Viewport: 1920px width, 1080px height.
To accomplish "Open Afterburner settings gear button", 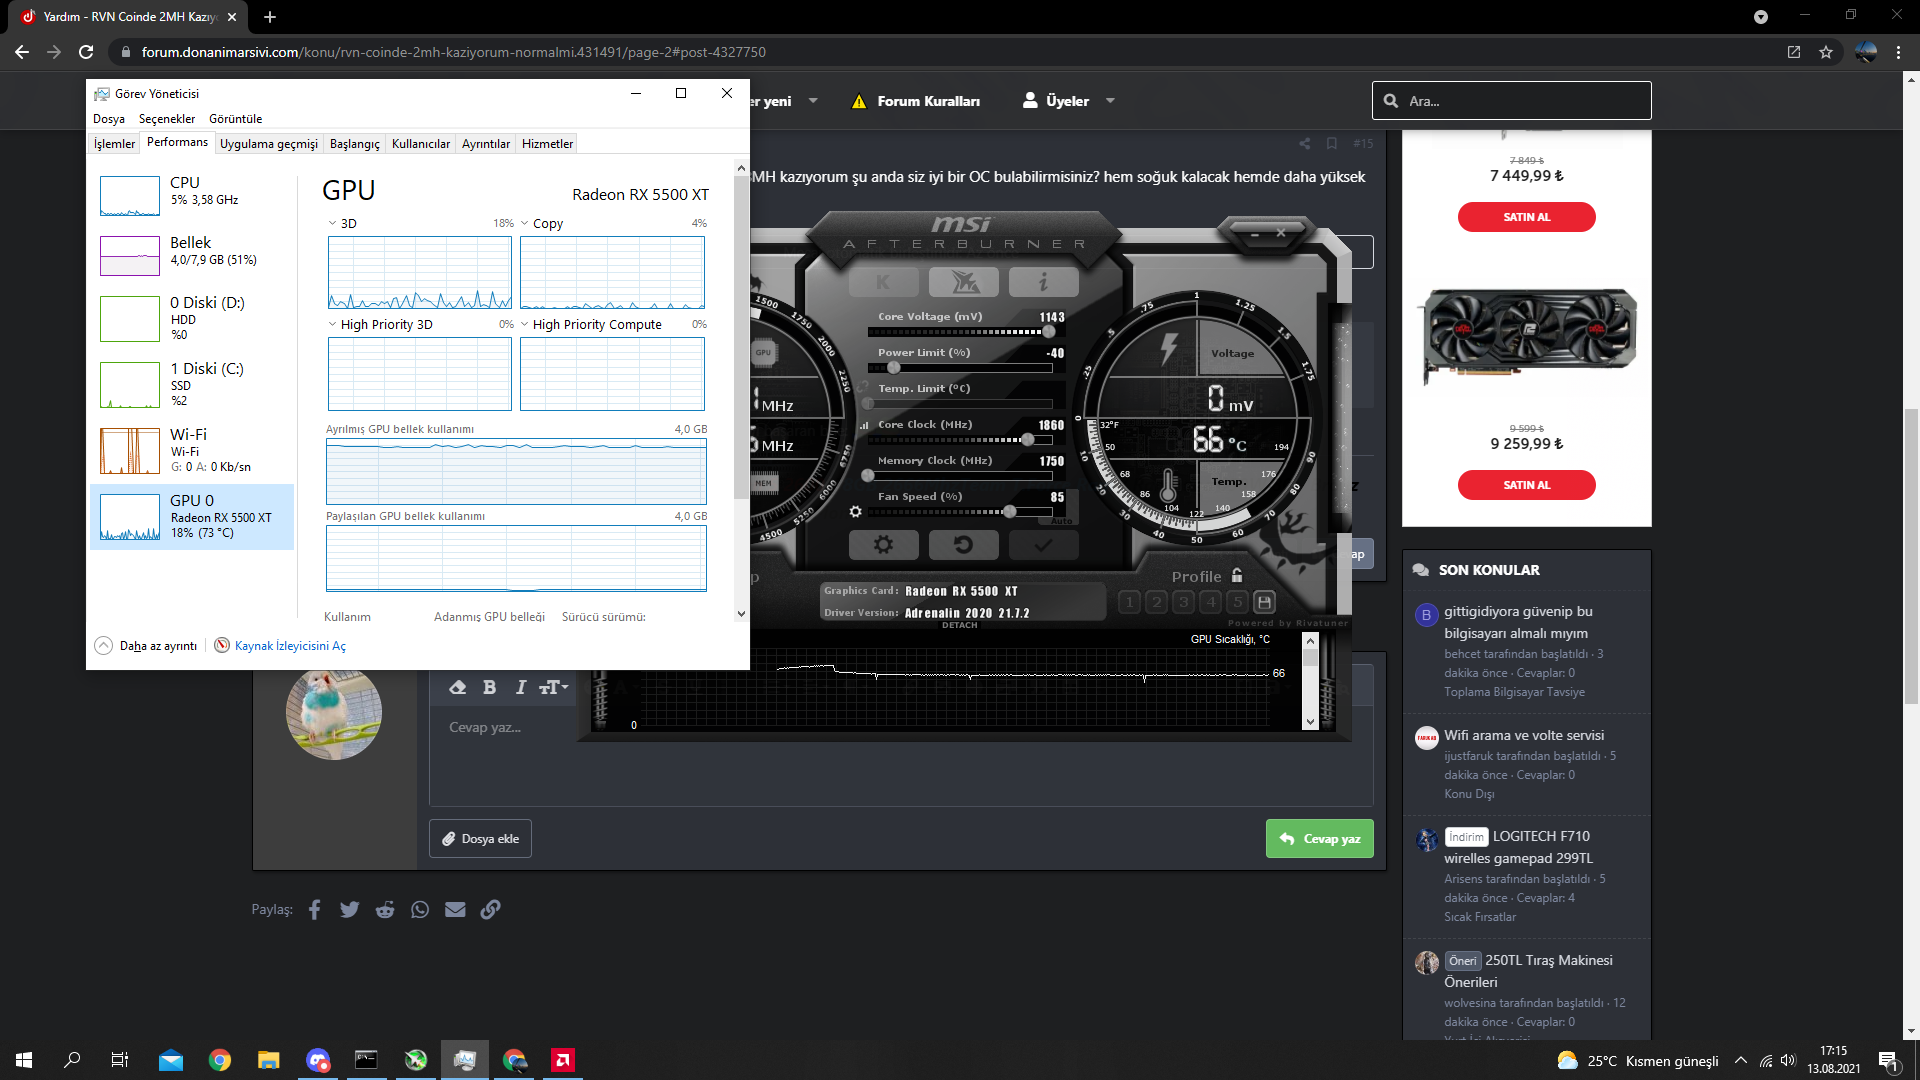I will pos(883,545).
